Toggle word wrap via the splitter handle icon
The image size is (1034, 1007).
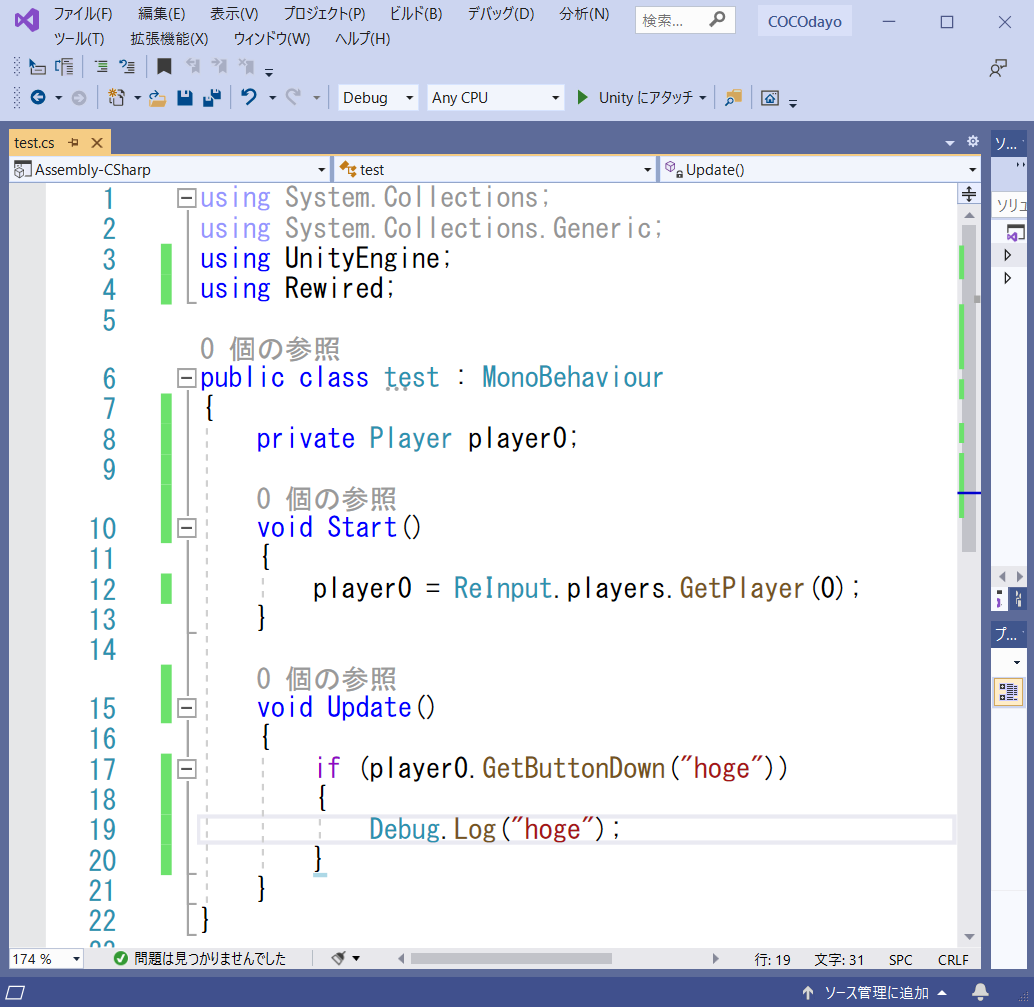tap(969, 193)
